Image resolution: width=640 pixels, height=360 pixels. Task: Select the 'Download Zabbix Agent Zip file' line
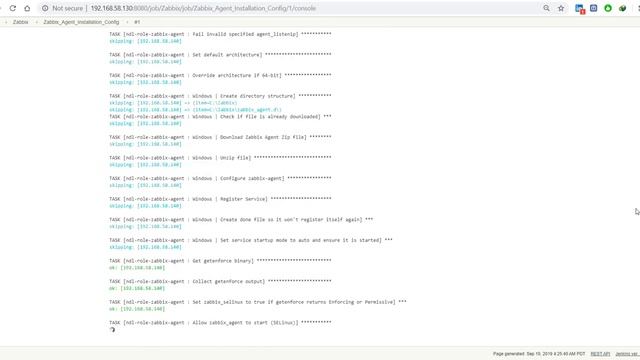coord(220,137)
